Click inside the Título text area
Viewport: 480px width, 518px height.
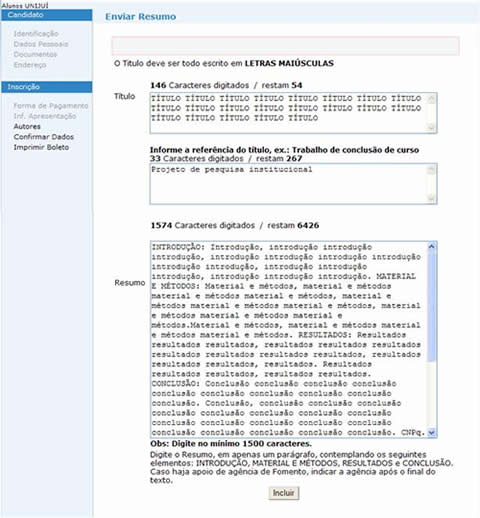288,113
